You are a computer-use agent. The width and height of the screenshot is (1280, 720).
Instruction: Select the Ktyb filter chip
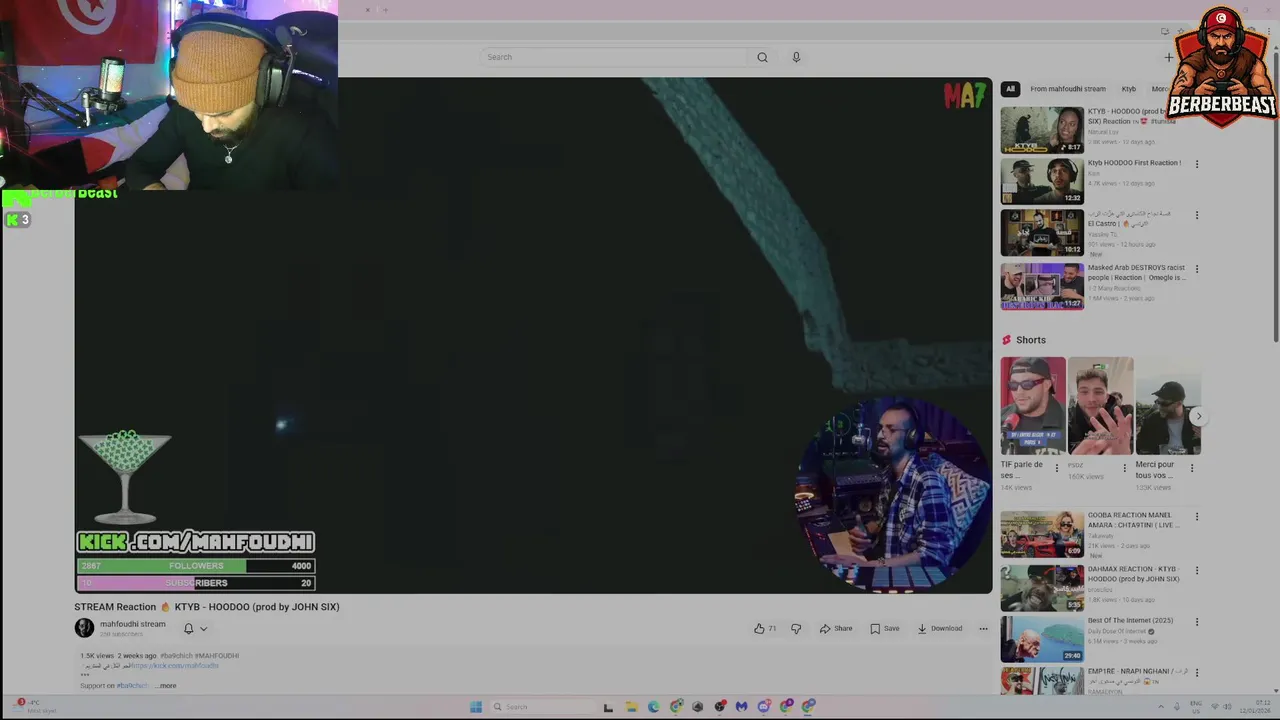[x=1128, y=89]
